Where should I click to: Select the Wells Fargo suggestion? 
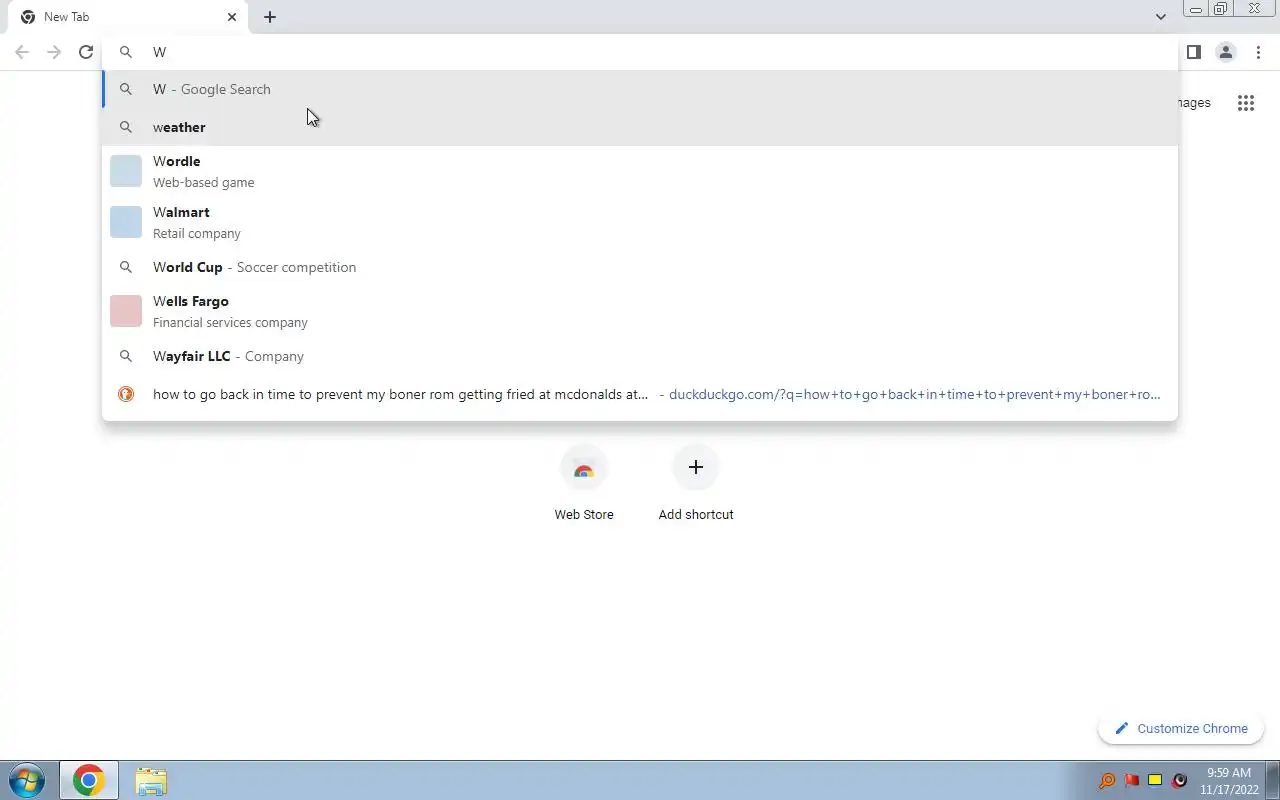coord(640,311)
